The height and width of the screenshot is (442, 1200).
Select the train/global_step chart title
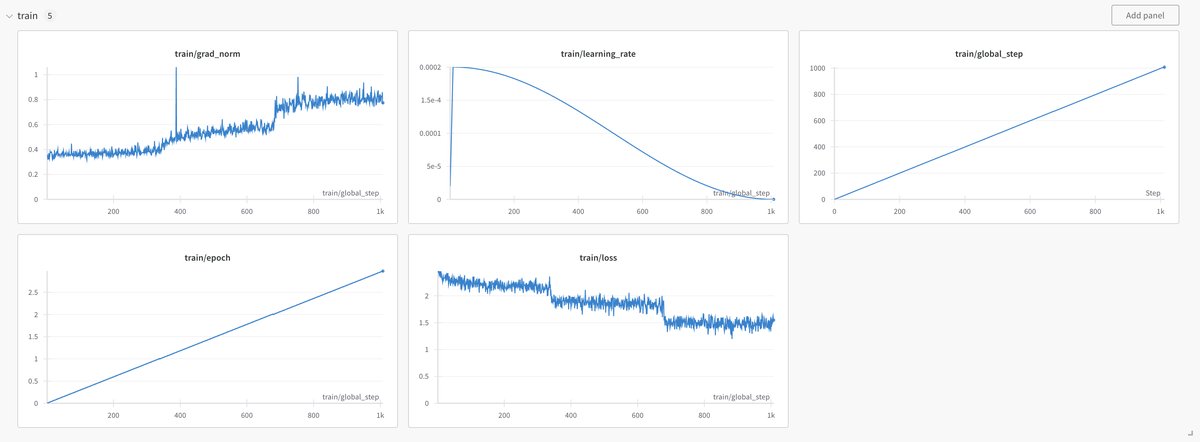[x=988, y=53]
